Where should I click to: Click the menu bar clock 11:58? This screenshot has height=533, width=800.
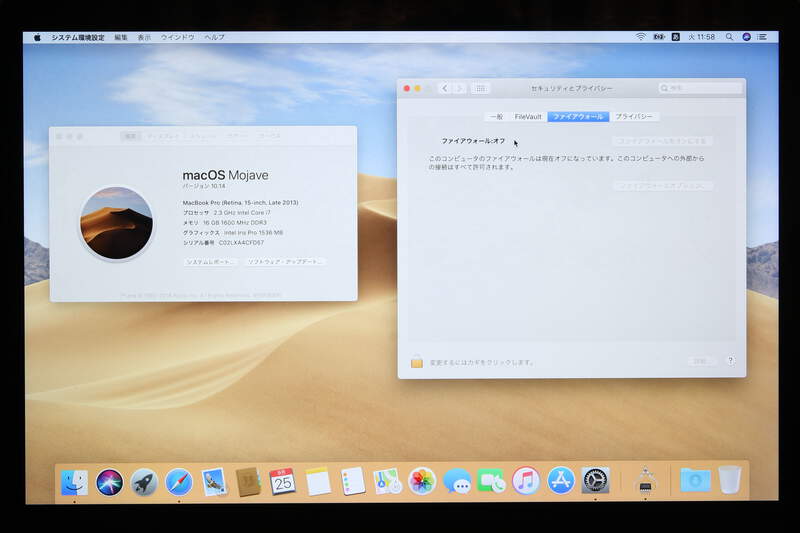[702, 37]
